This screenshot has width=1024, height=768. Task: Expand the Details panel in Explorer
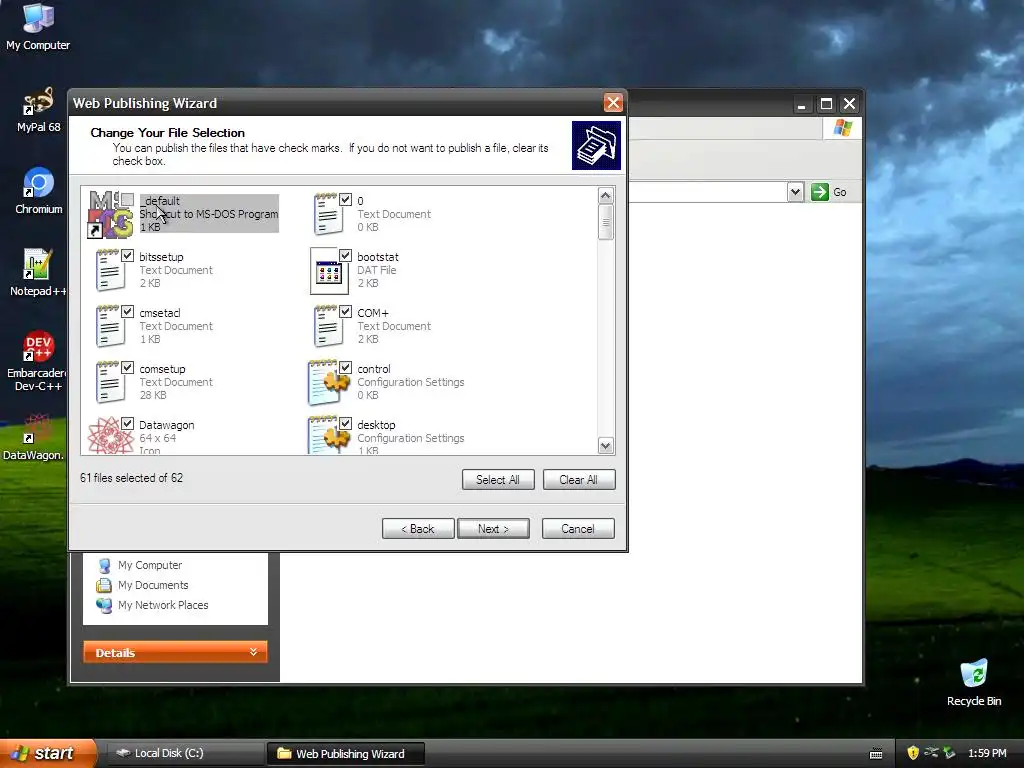point(175,652)
